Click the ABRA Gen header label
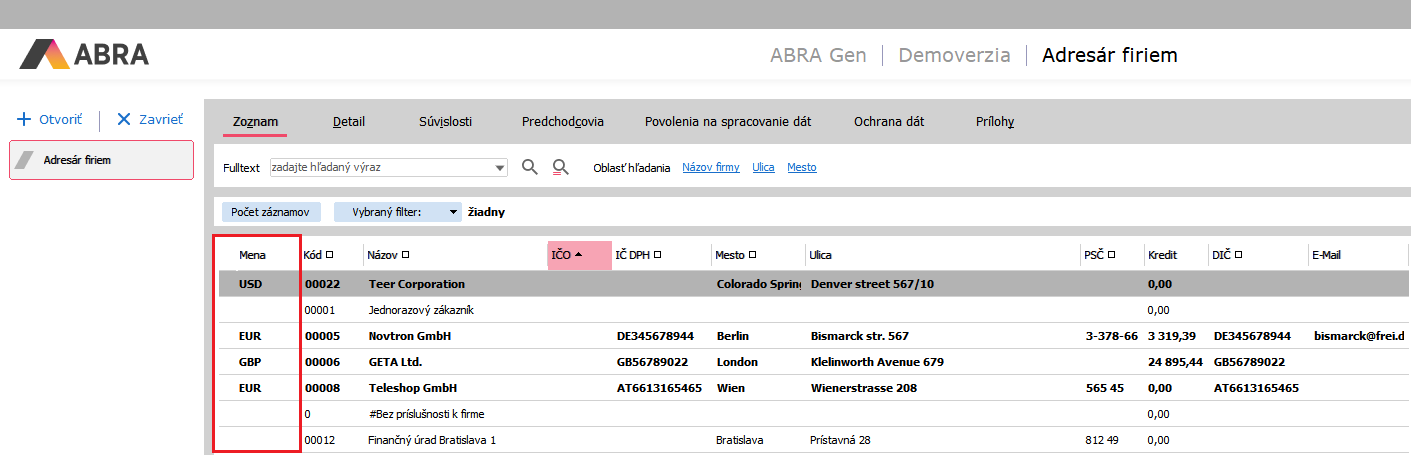The height and width of the screenshot is (455, 1411). [818, 55]
